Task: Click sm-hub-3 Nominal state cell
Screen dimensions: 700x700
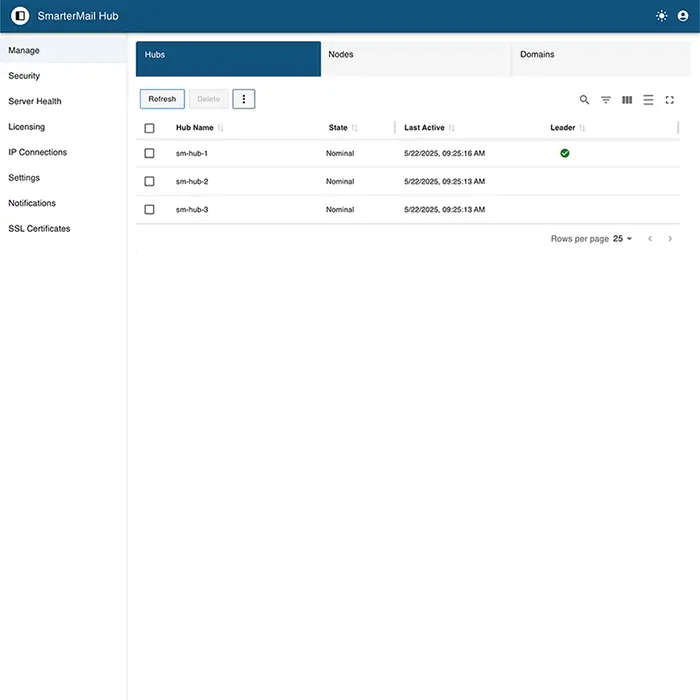Action: tap(340, 209)
